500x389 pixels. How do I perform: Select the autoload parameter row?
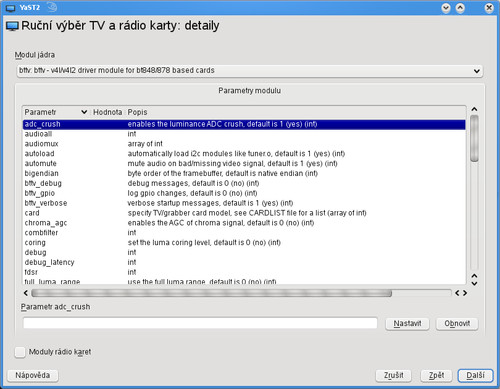coord(244,154)
